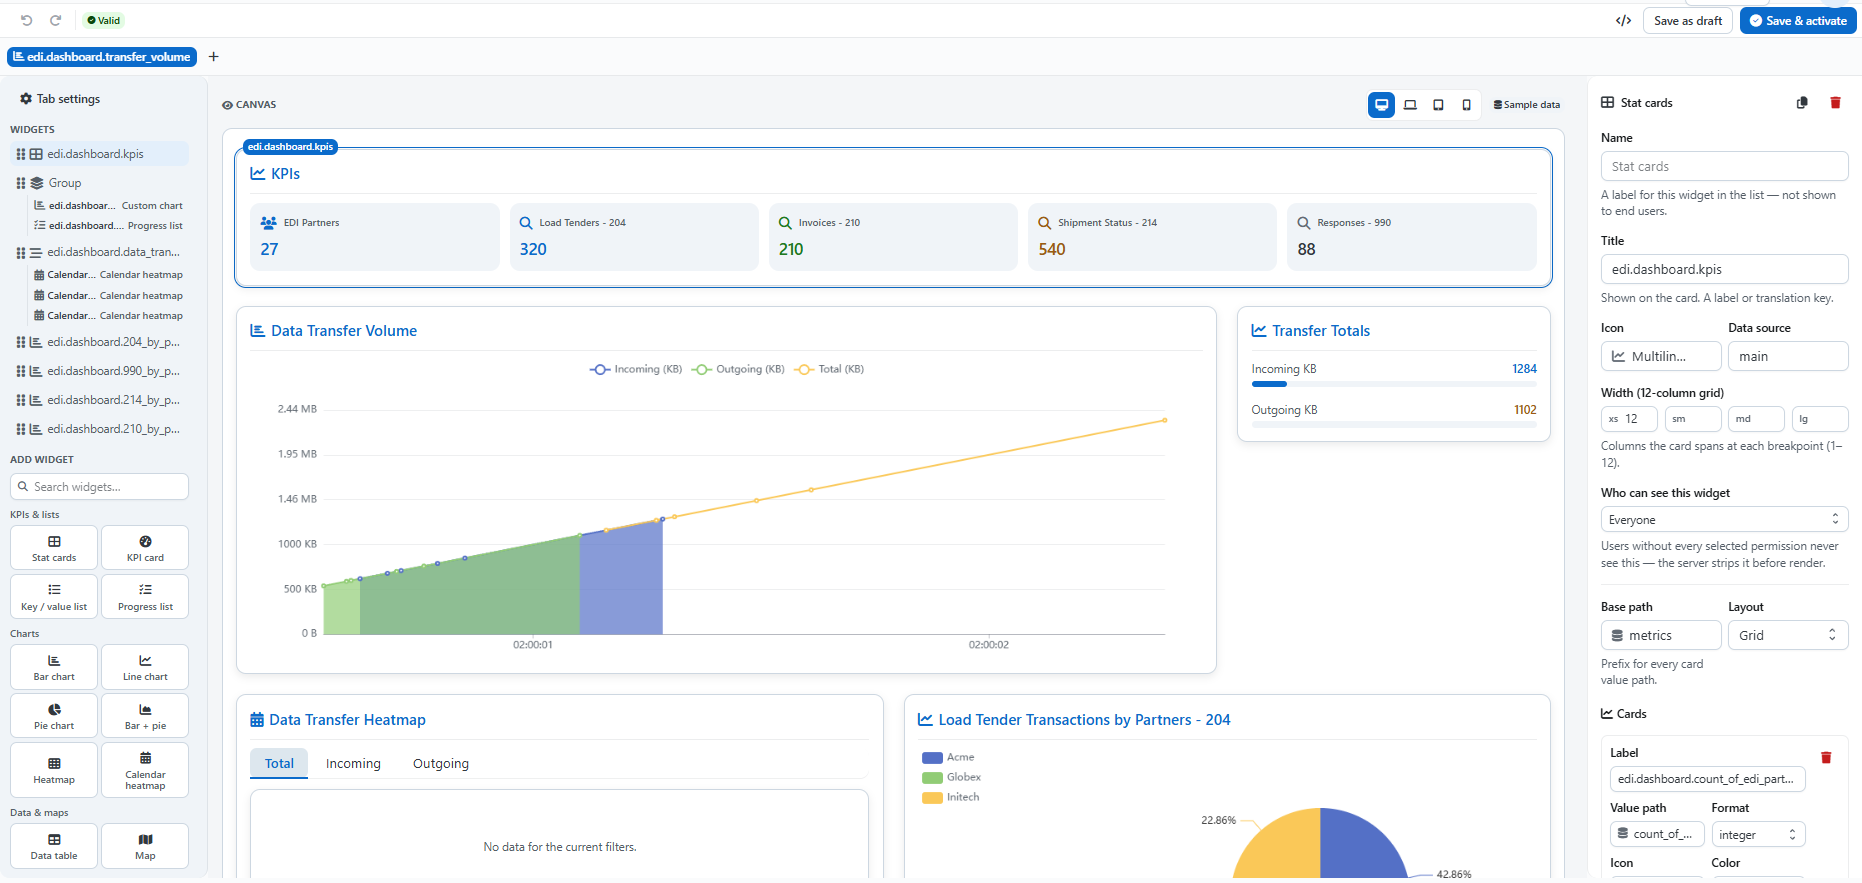This screenshot has height=883, width=1862.
Task: Delete the card with red trash icon
Action: click(x=1826, y=757)
